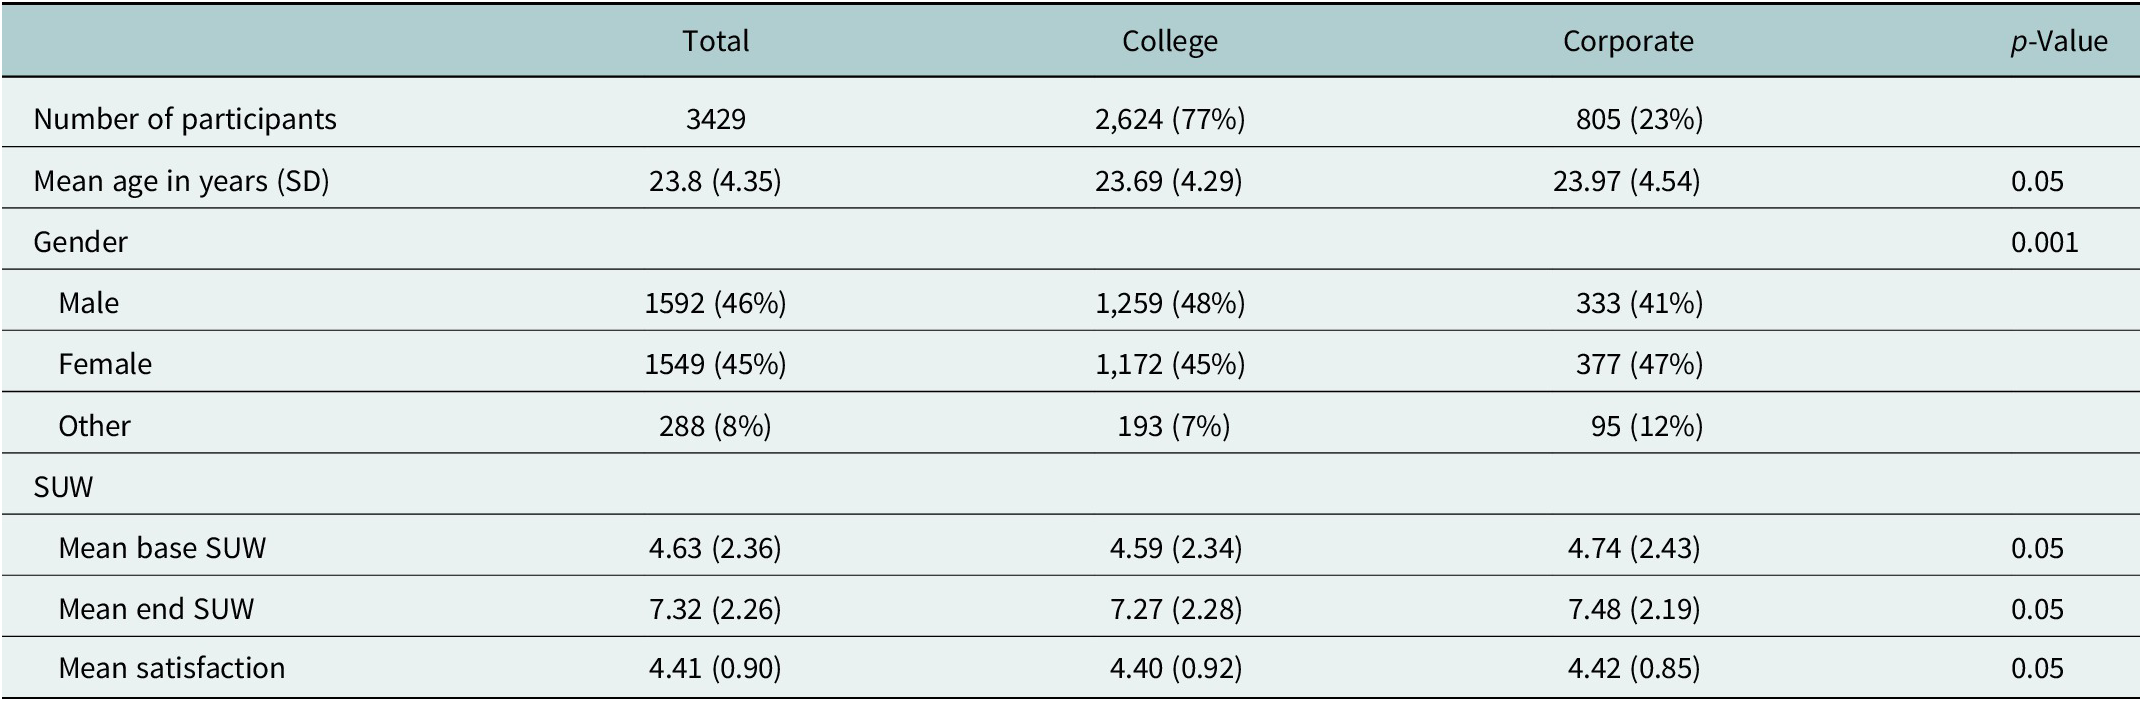Click the Other gender row label
Image resolution: width=2142 pixels, height=701 pixels.
94,426
